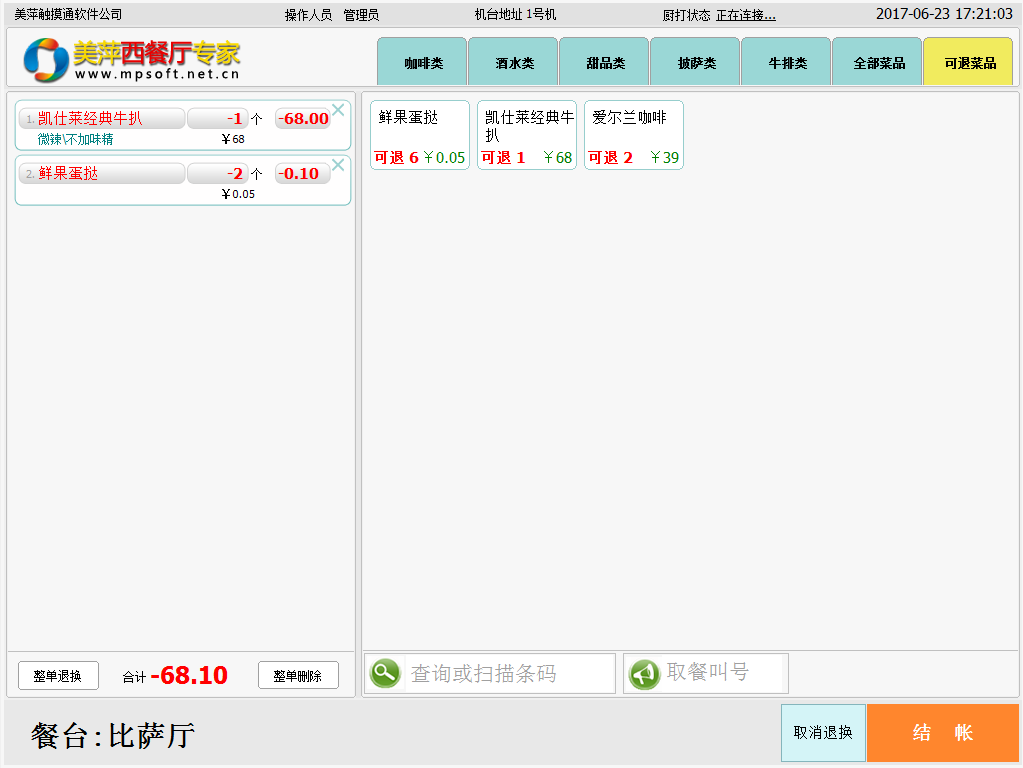This screenshot has height=768, width=1023.
Task: Choose the 鲜果蛋挞 returnable item tile
Action: pyautogui.click(x=419, y=135)
